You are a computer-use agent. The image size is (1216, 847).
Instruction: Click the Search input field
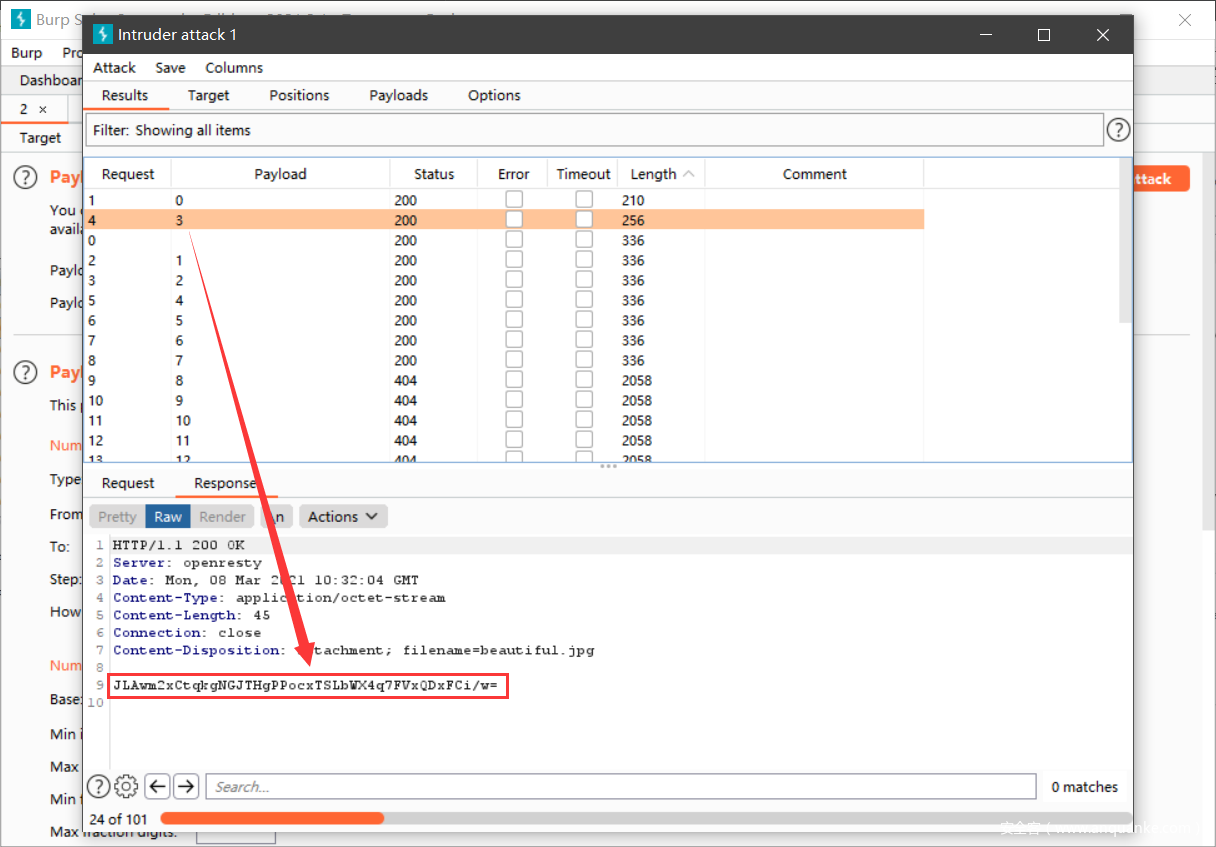620,787
